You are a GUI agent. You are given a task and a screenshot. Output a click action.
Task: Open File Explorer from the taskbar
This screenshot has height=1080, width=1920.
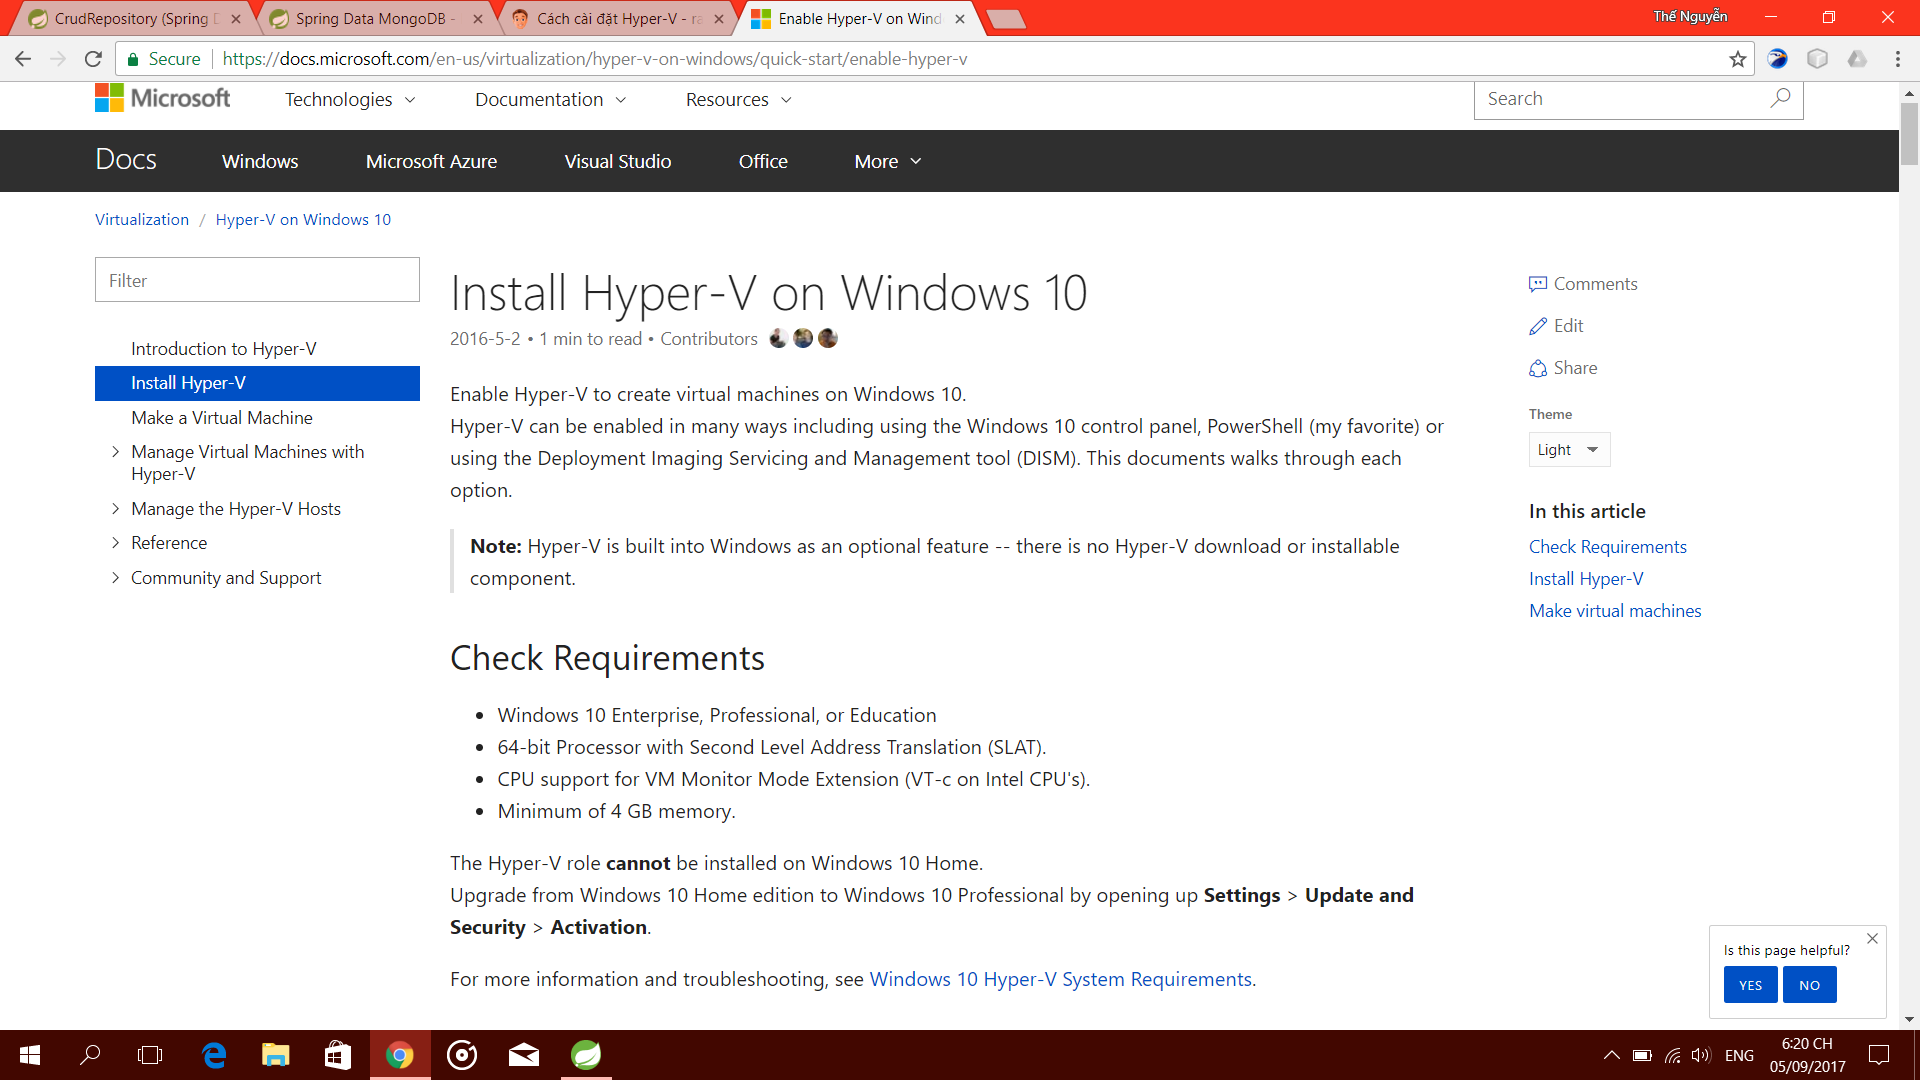click(x=275, y=1055)
